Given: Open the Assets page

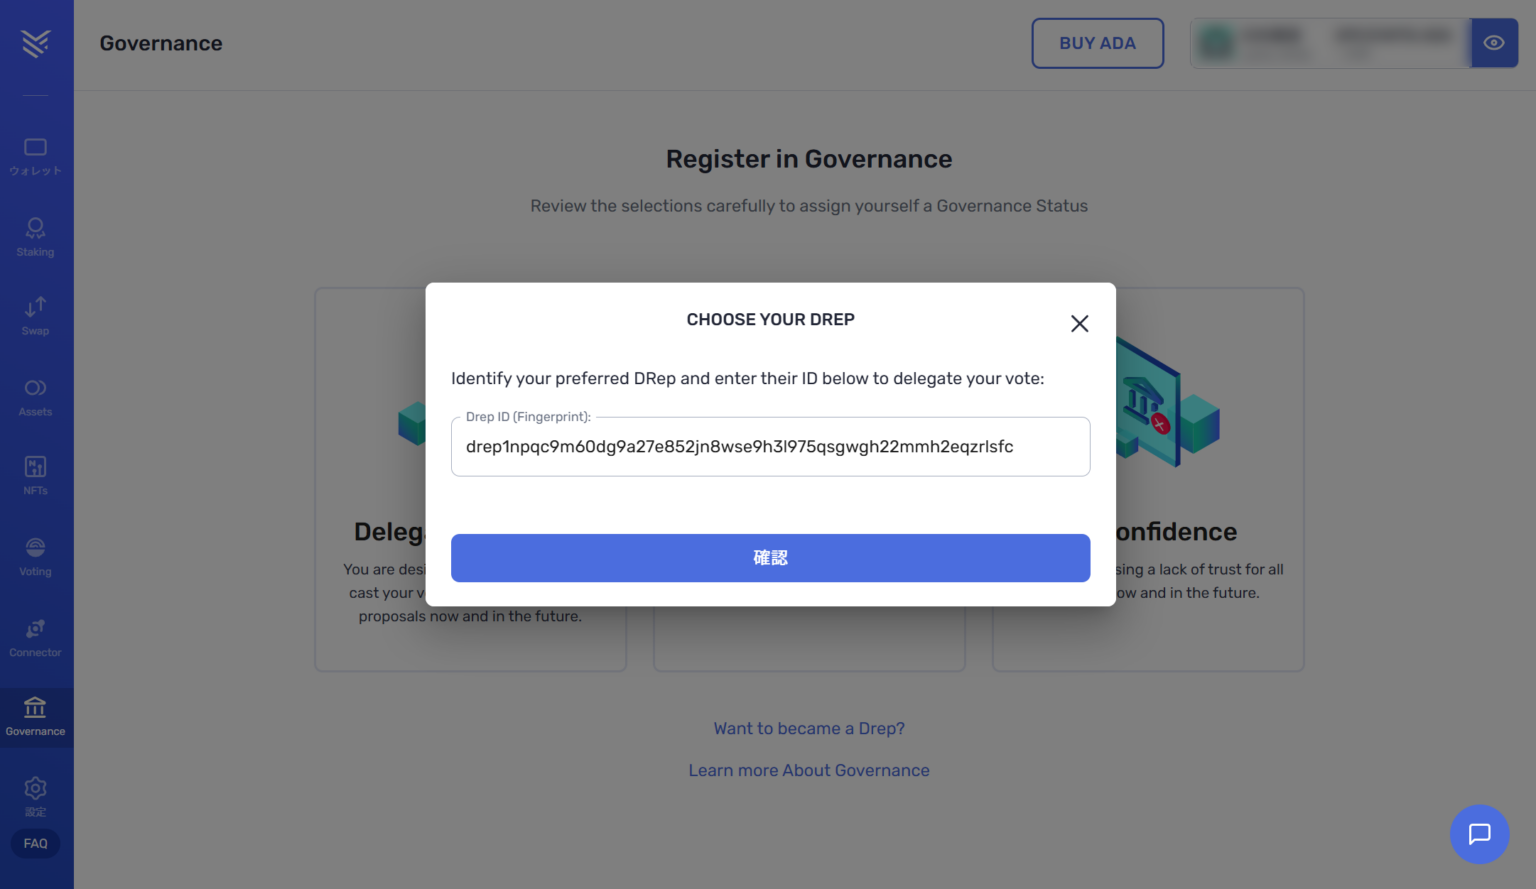Looking at the screenshot, I should tap(36, 397).
